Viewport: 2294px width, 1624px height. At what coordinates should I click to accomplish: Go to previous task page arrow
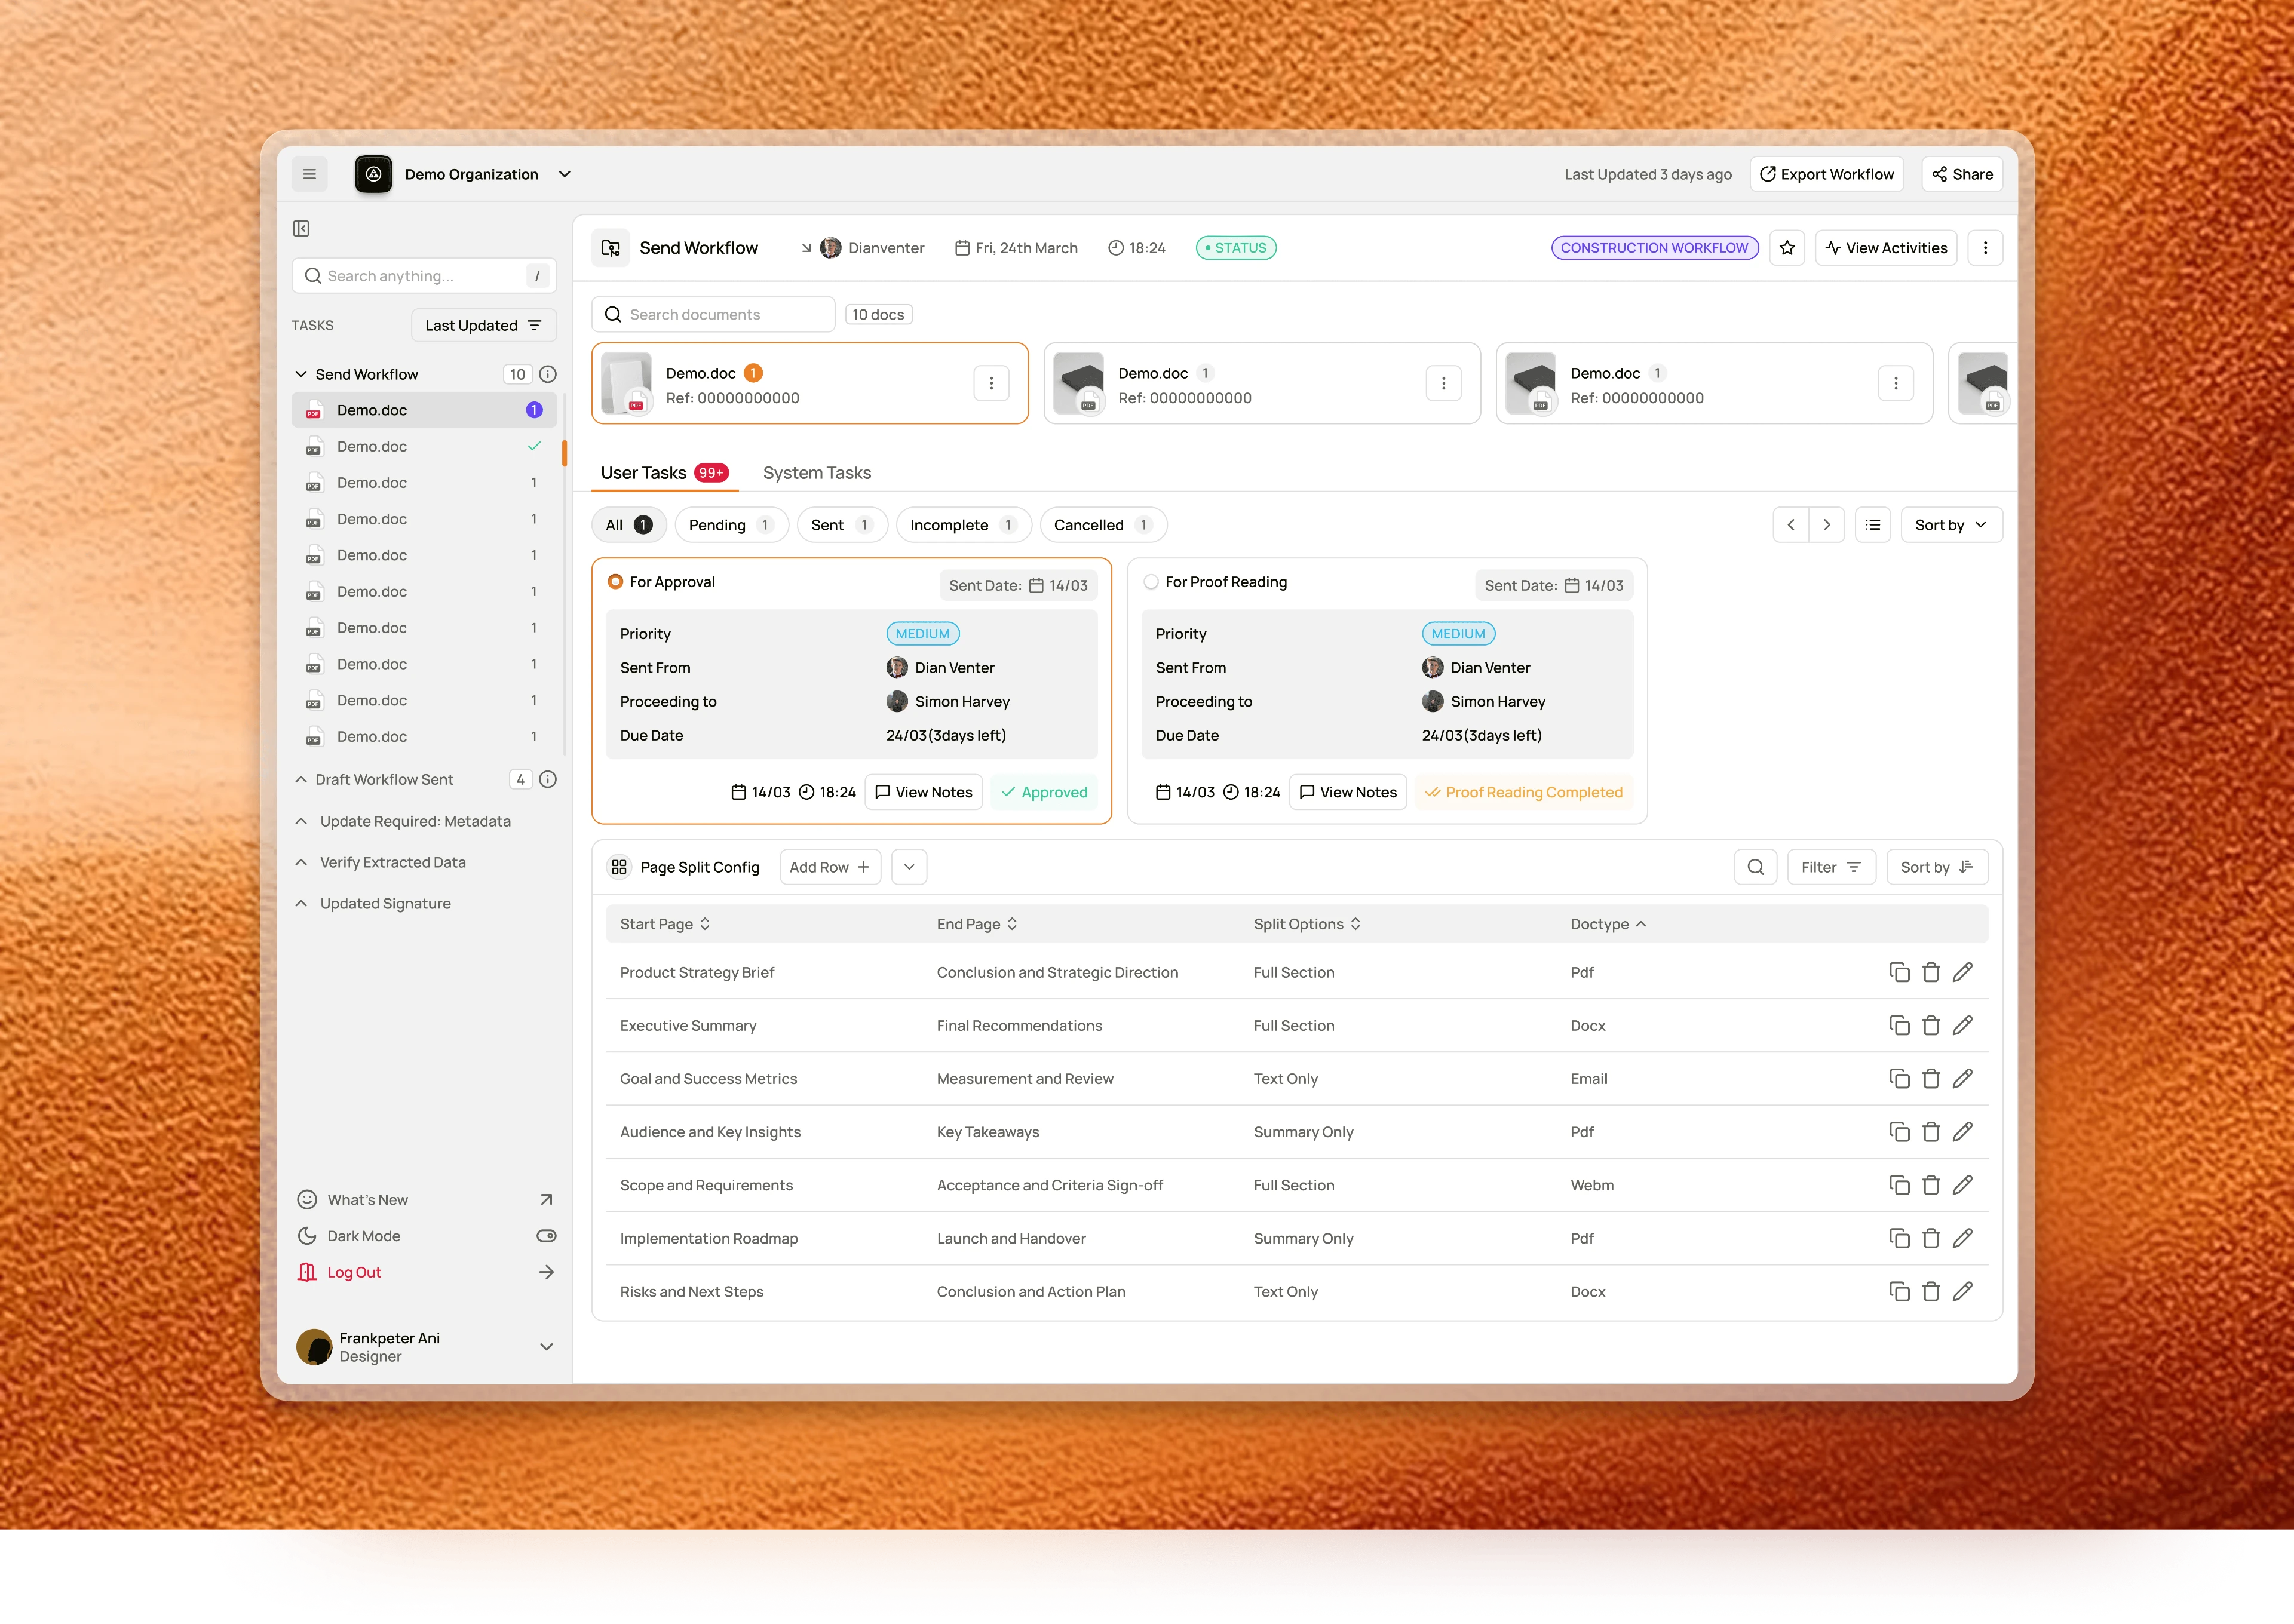(1791, 525)
